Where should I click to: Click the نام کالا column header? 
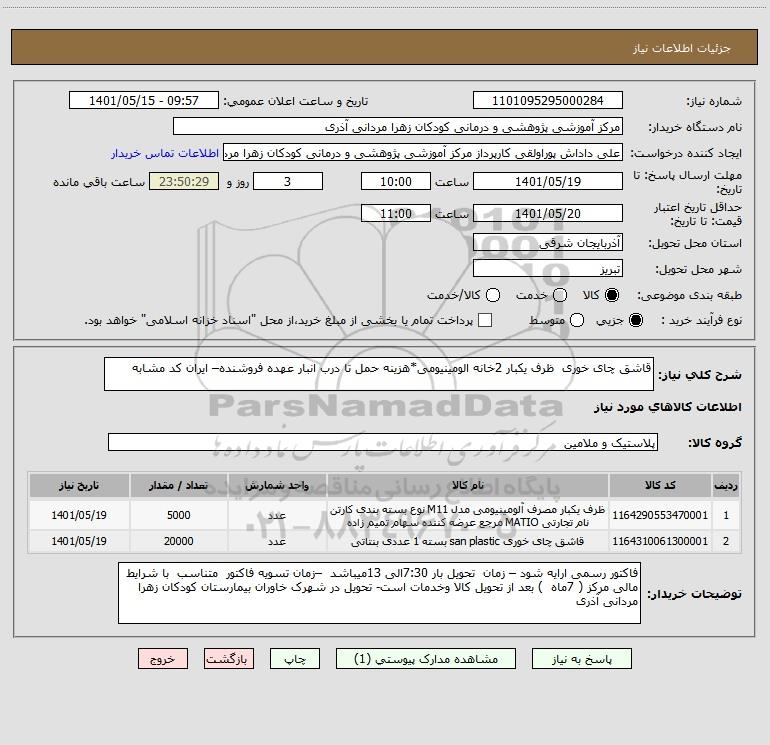pos(468,485)
